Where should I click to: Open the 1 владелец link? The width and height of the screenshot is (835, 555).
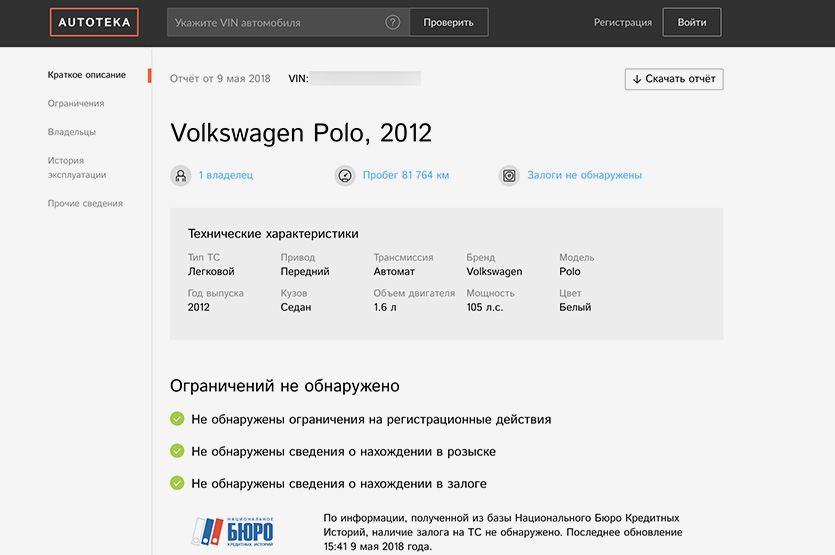coord(226,175)
